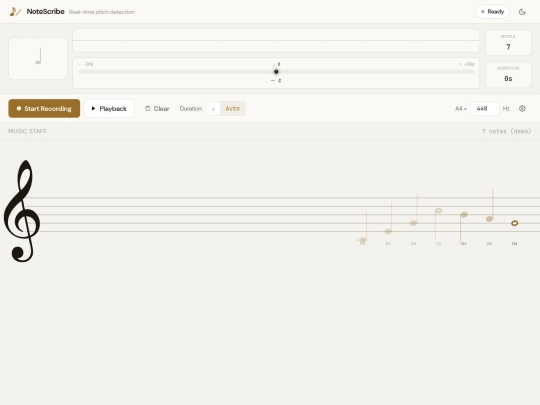Select the third note on the staff
The image size is (540, 405).
pos(413,223)
